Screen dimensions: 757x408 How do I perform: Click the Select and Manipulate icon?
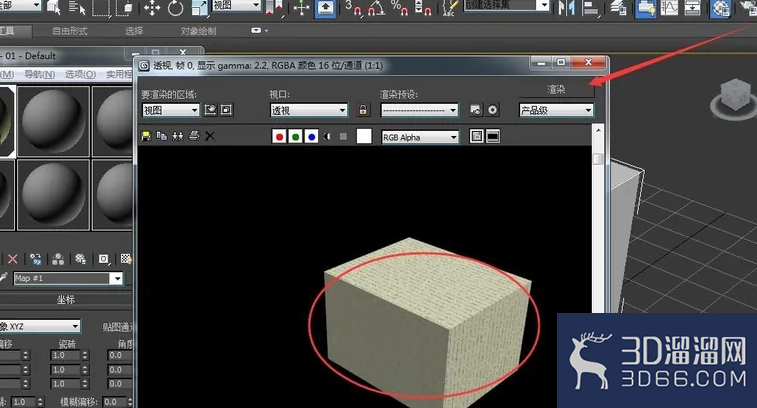tap(301, 8)
